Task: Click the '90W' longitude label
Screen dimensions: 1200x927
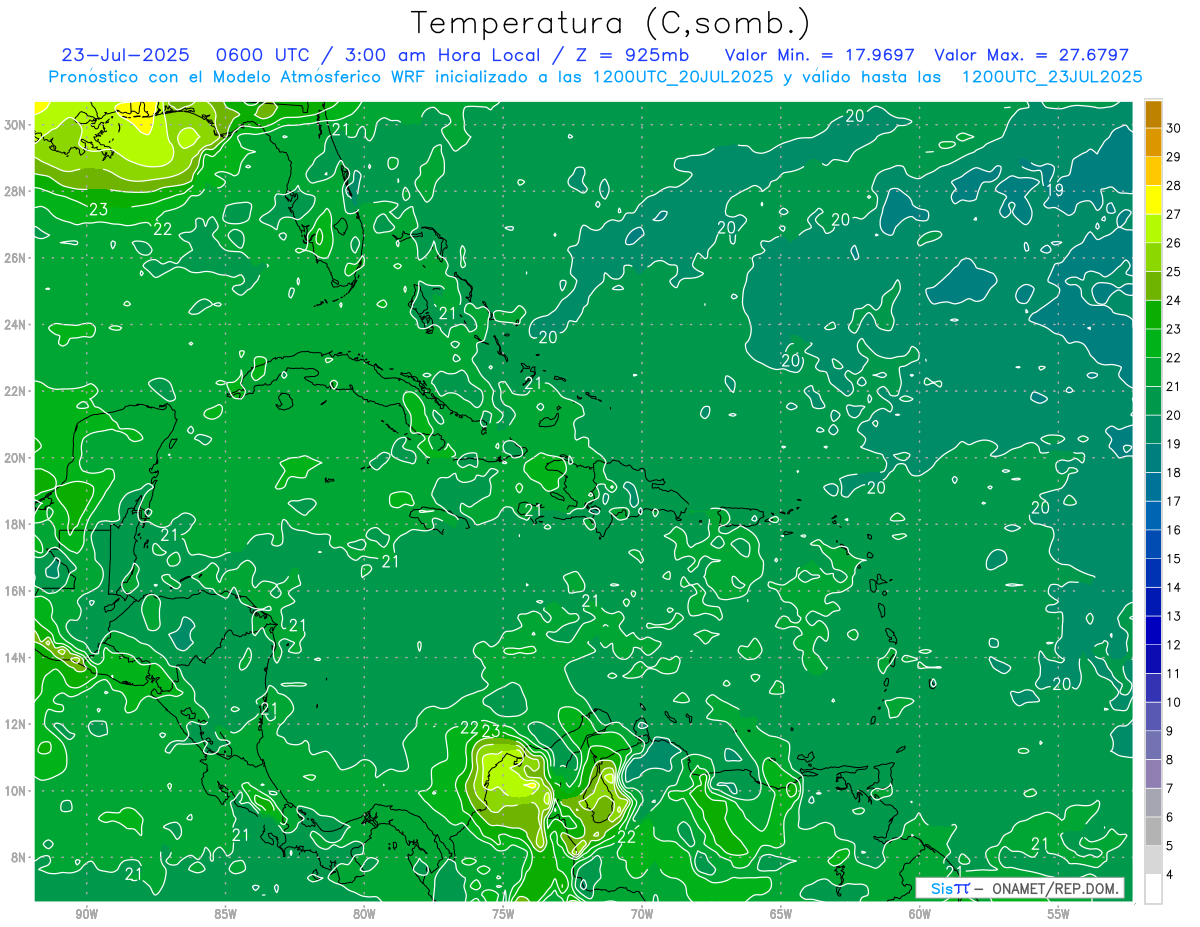Action: coord(87,914)
